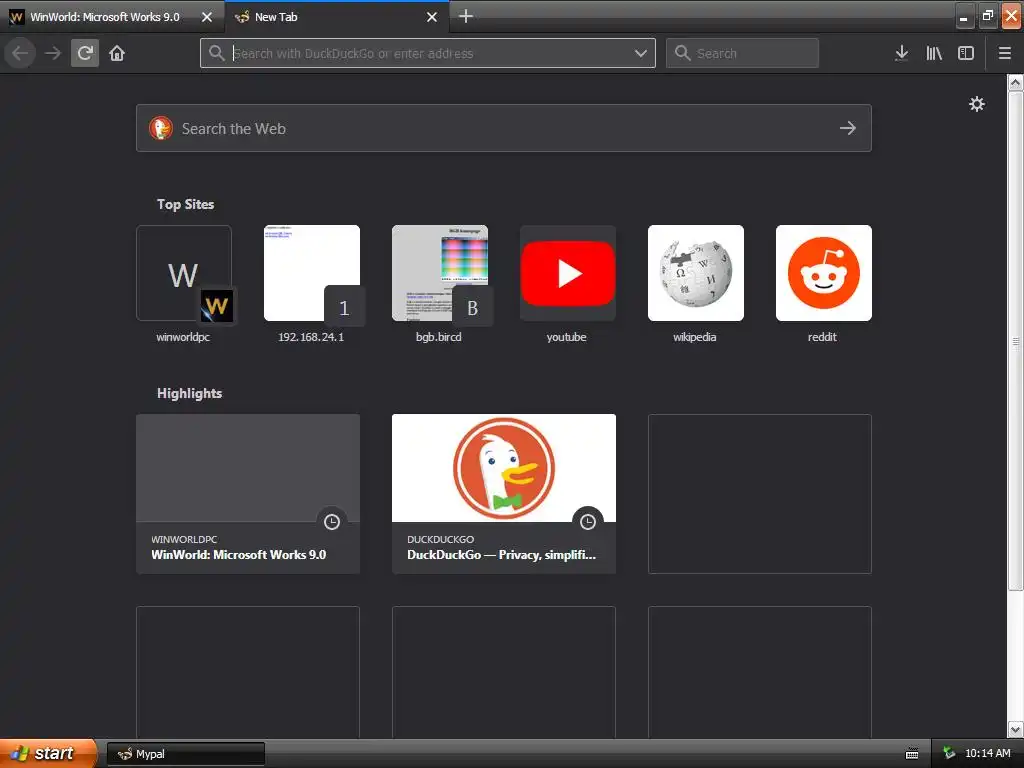Close the New Tab tab
Image resolution: width=1024 pixels, height=768 pixels.
point(432,17)
